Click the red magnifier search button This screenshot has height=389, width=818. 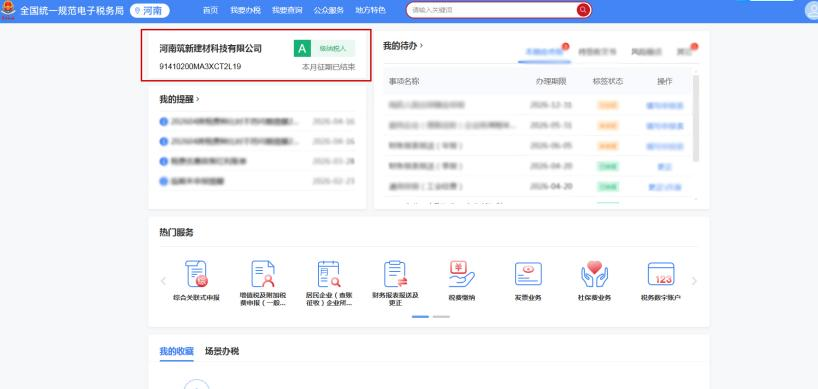[x=583, y=10]
